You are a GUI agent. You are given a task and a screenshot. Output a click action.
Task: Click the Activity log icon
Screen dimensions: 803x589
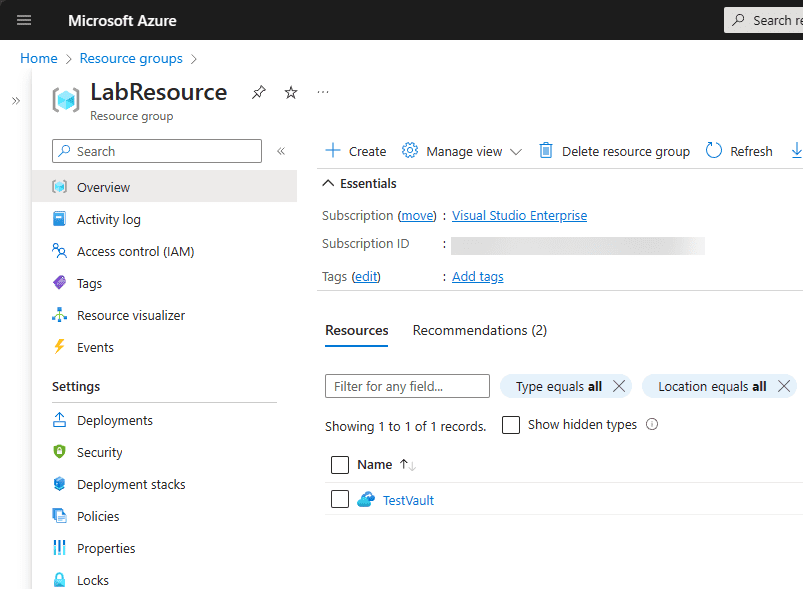[59, 219]
